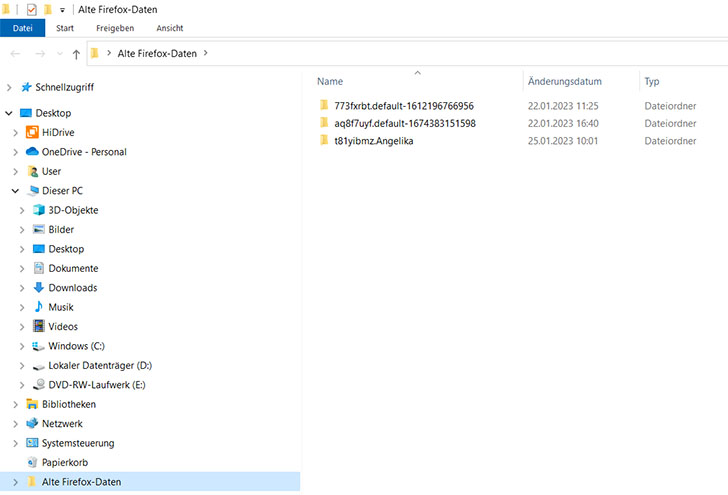
Task: Click Alte Firefox-Daten in the address bar
Action: coord(157,53)
